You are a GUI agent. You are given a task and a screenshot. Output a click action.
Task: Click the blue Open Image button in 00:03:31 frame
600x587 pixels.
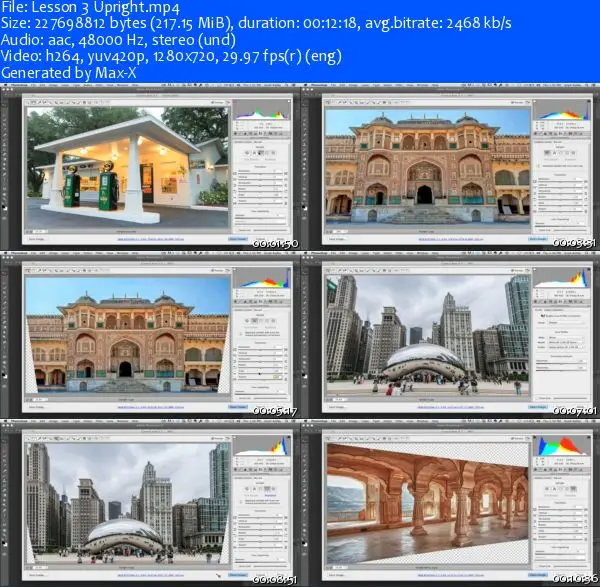(538, 239)
